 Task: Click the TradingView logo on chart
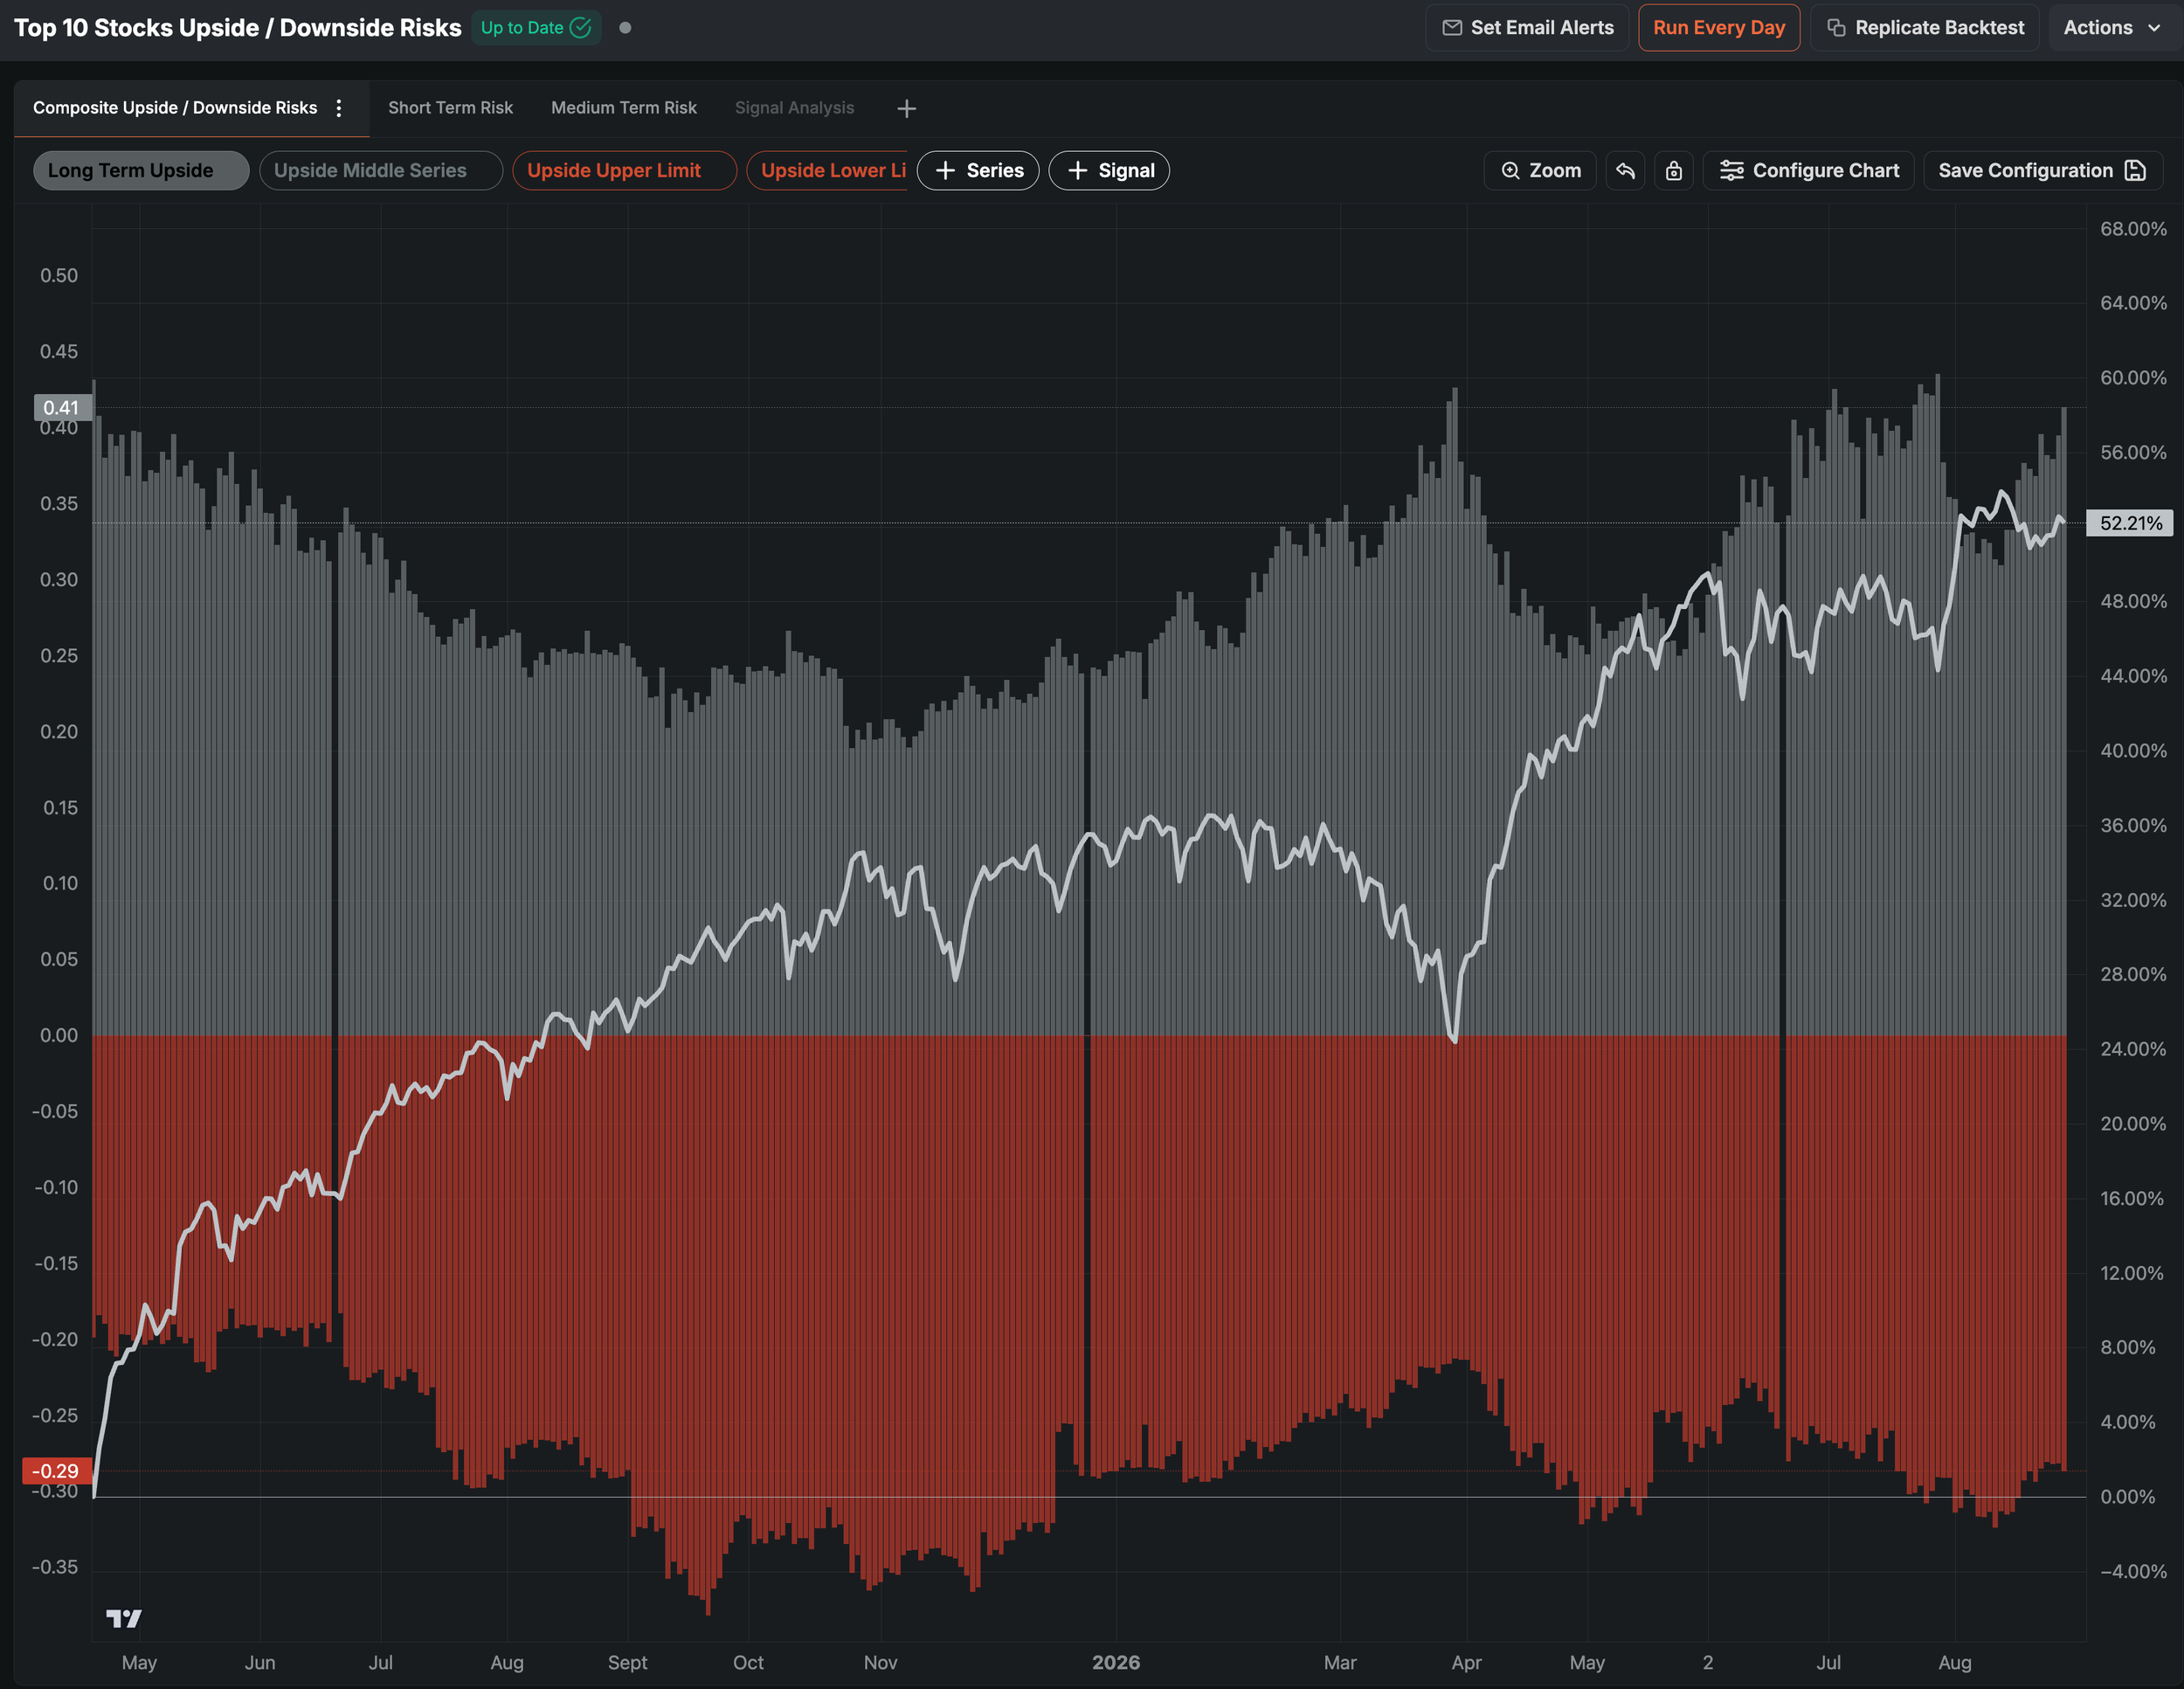(124, 1618)
